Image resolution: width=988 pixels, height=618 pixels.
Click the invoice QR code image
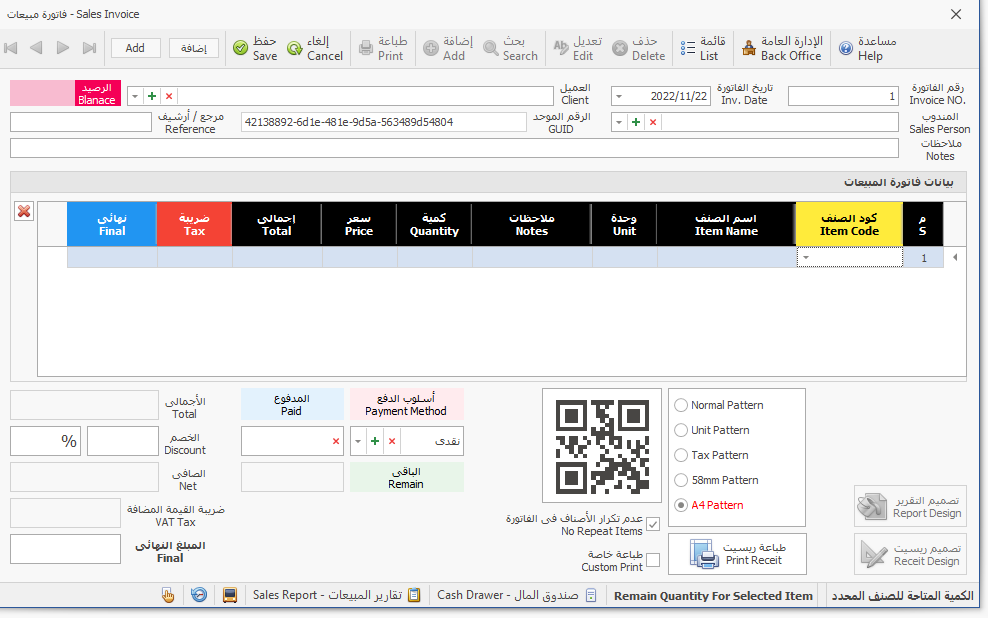tap(602, 446)
